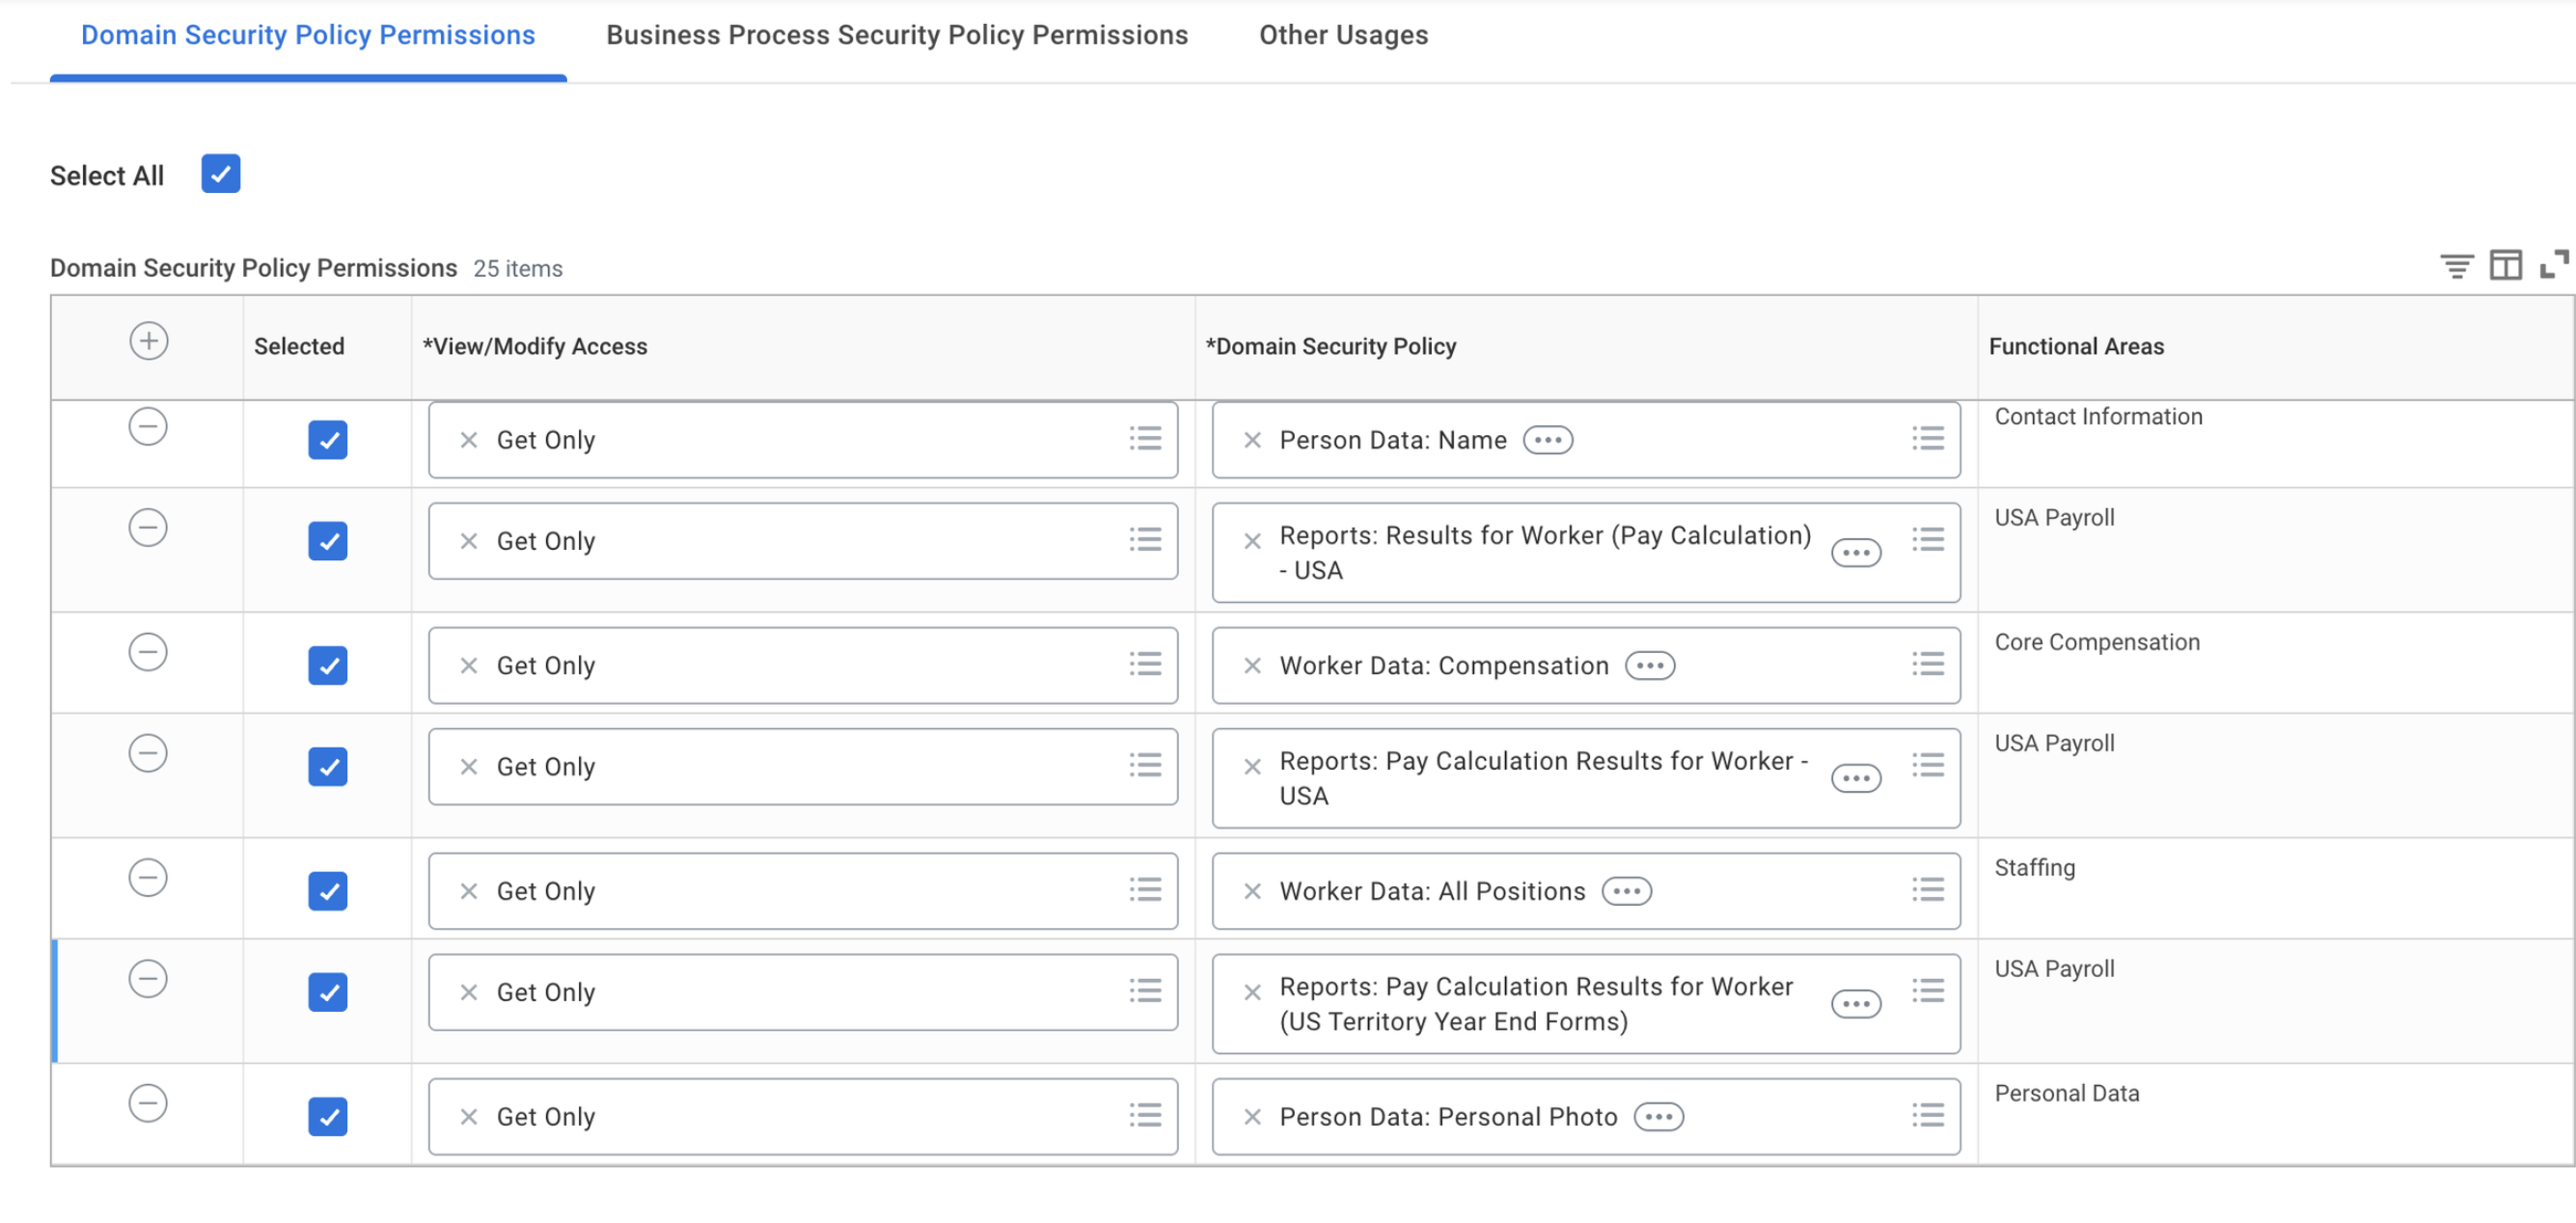Click the column layout grid icon
This screenshot has width=2576, height=1223.
2505,266
